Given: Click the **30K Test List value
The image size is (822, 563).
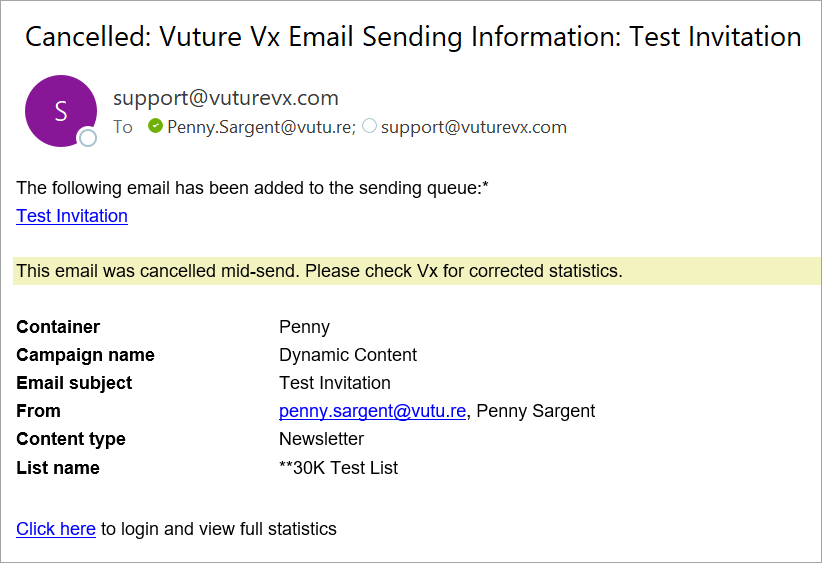Looking at the screenshot, I should [338, 468].
